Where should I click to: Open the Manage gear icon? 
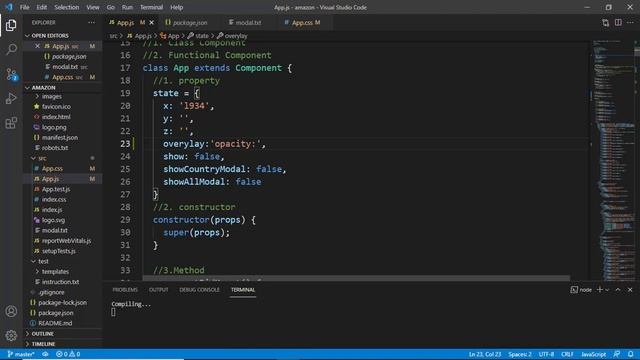[x=11, y=335]
